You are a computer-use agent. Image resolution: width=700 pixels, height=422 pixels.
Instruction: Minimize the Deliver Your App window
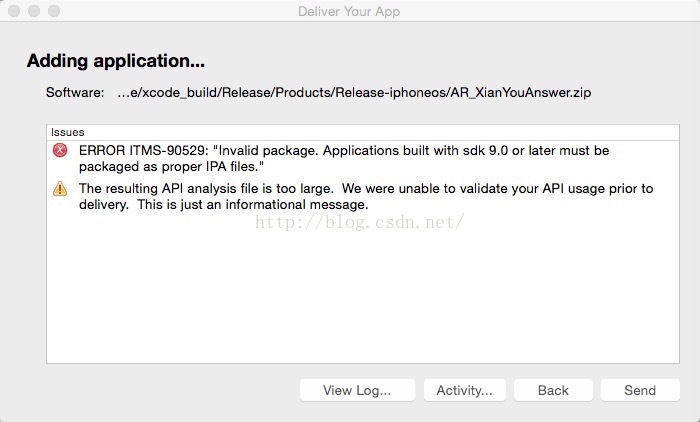click(x=34, y=11)
